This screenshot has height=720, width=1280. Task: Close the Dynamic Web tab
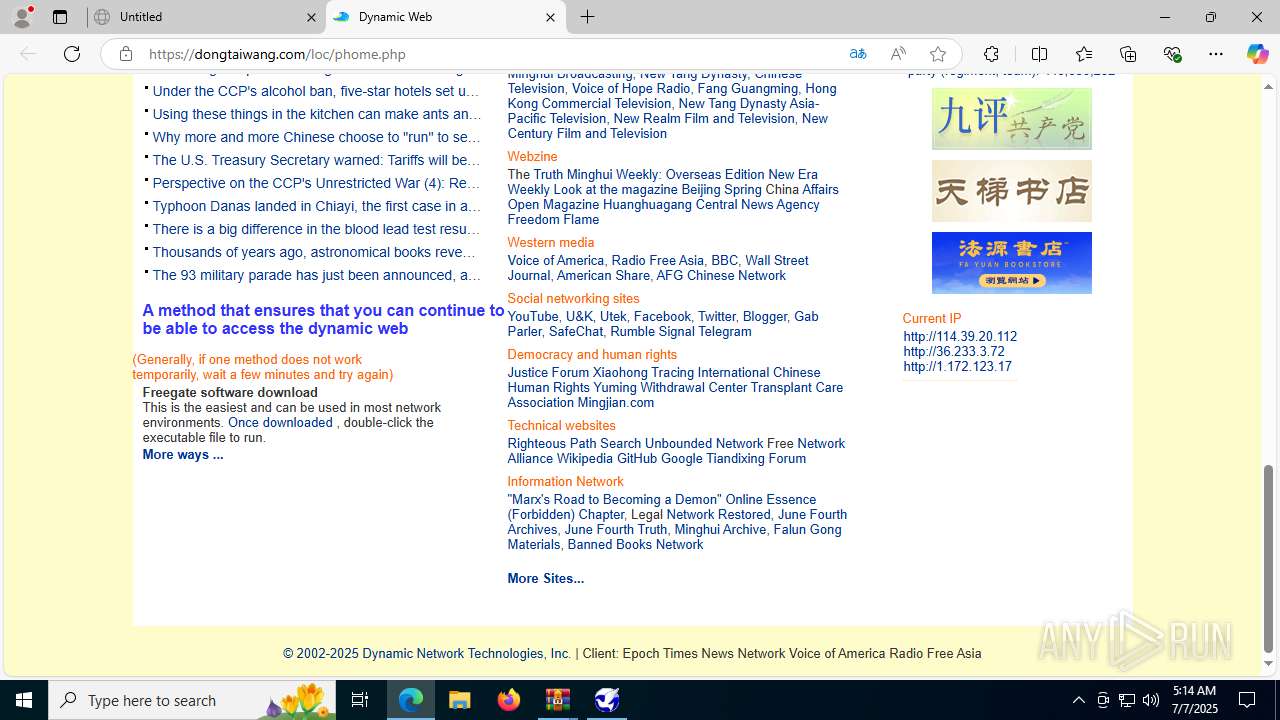(x=550, y=17)
